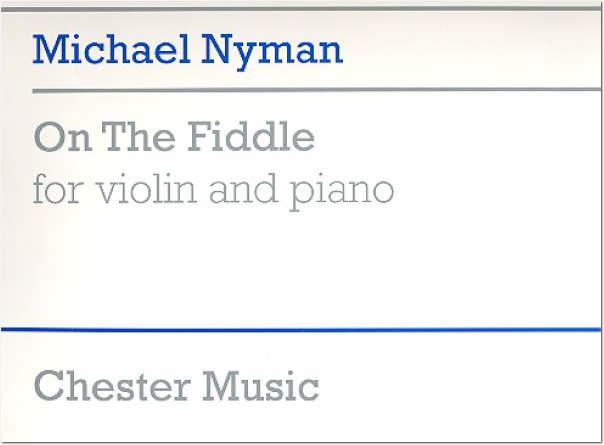Click the gray border line at top
Image resolution: width=604 pixels, height=445 pixels.
(301, 9)
